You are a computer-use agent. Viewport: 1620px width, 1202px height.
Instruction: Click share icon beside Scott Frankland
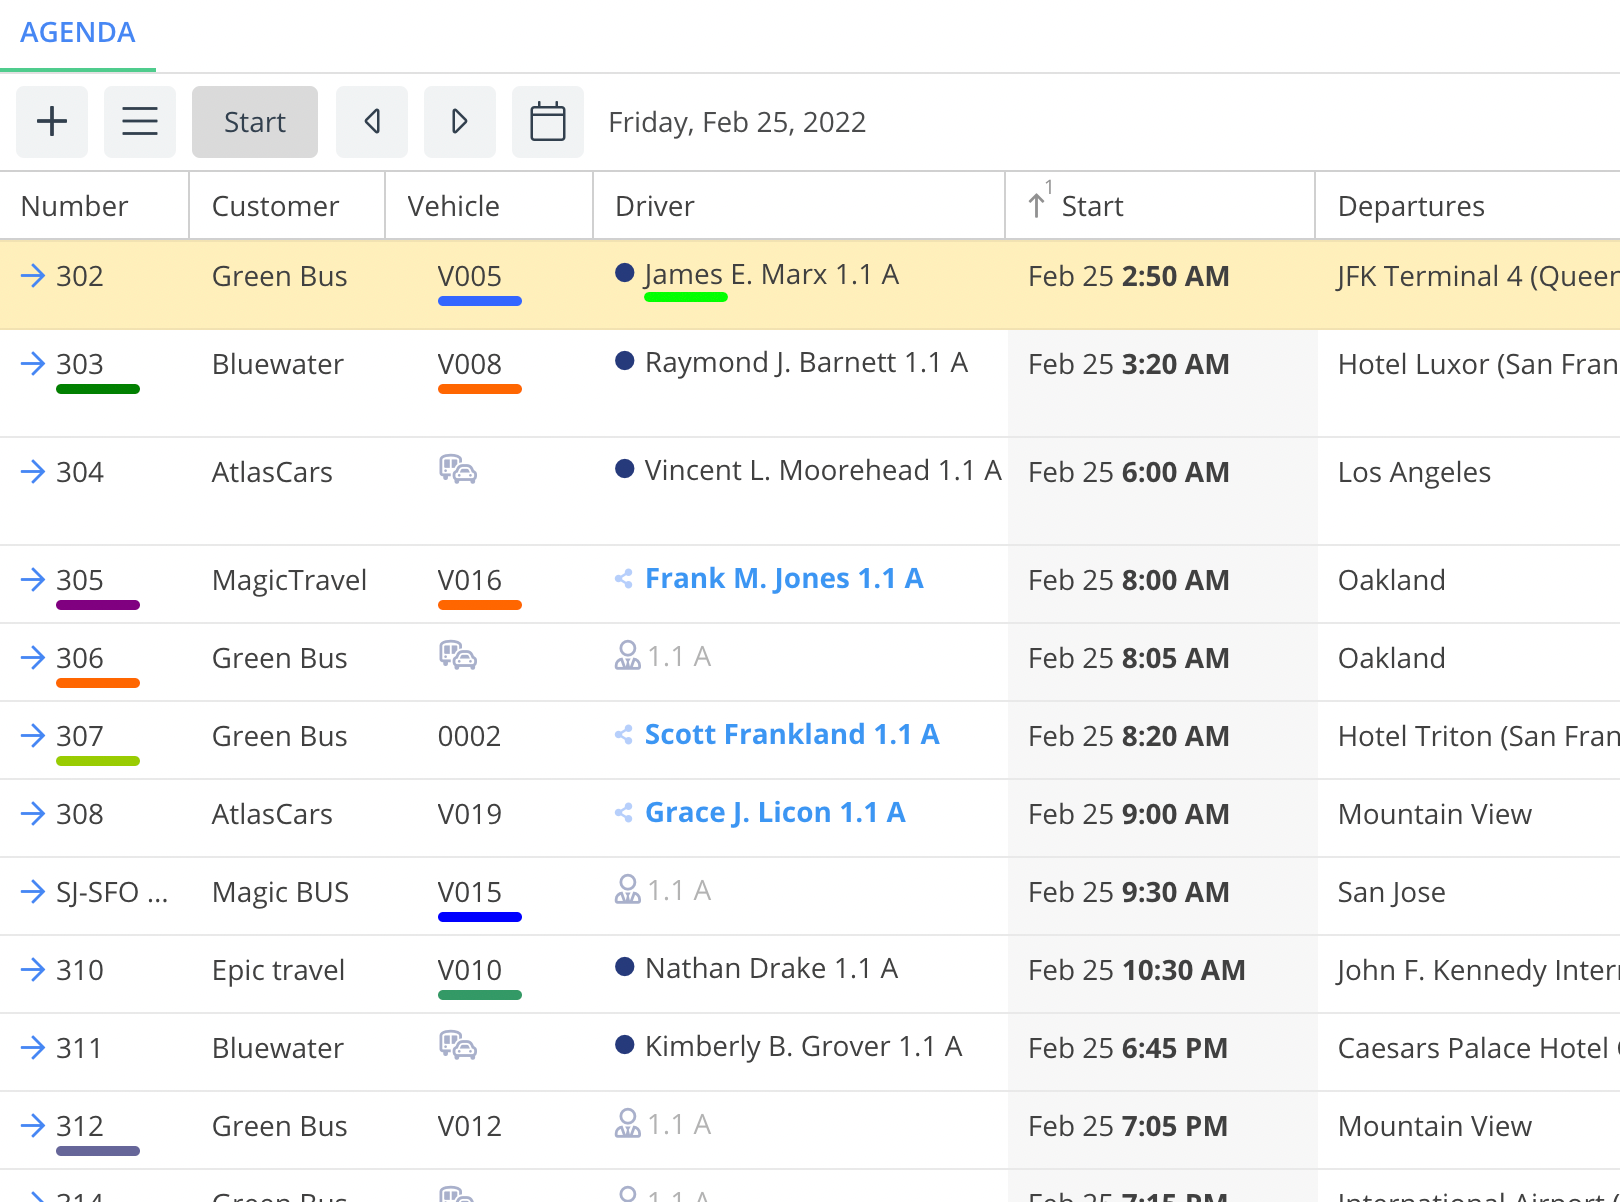[x=624, y=735]
